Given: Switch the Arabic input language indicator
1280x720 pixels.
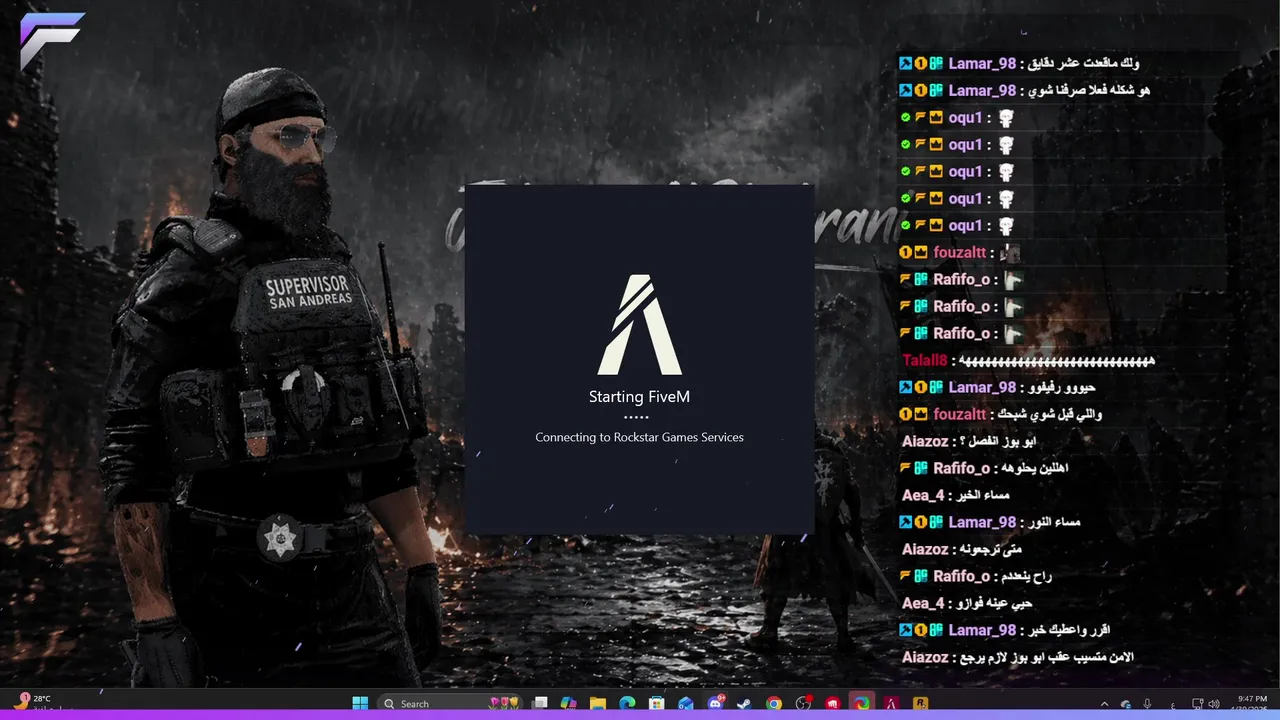Looking at the screenshot, I should coord(1173,705).
